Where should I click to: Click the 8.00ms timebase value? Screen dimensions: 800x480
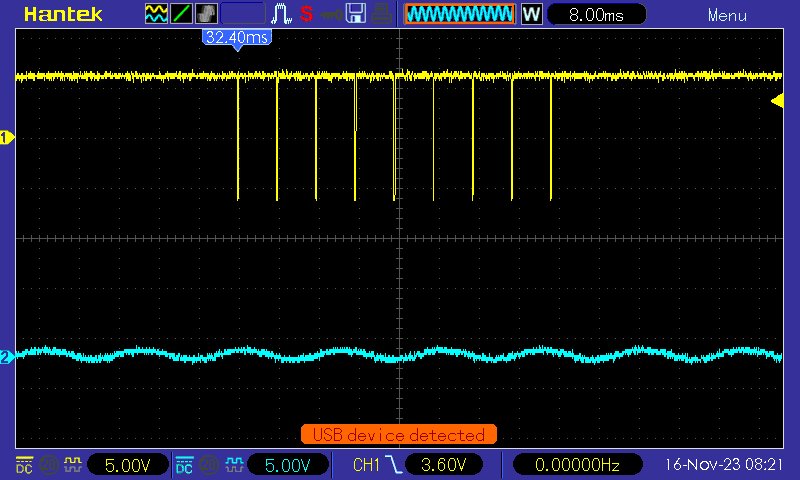click(596, 15)
